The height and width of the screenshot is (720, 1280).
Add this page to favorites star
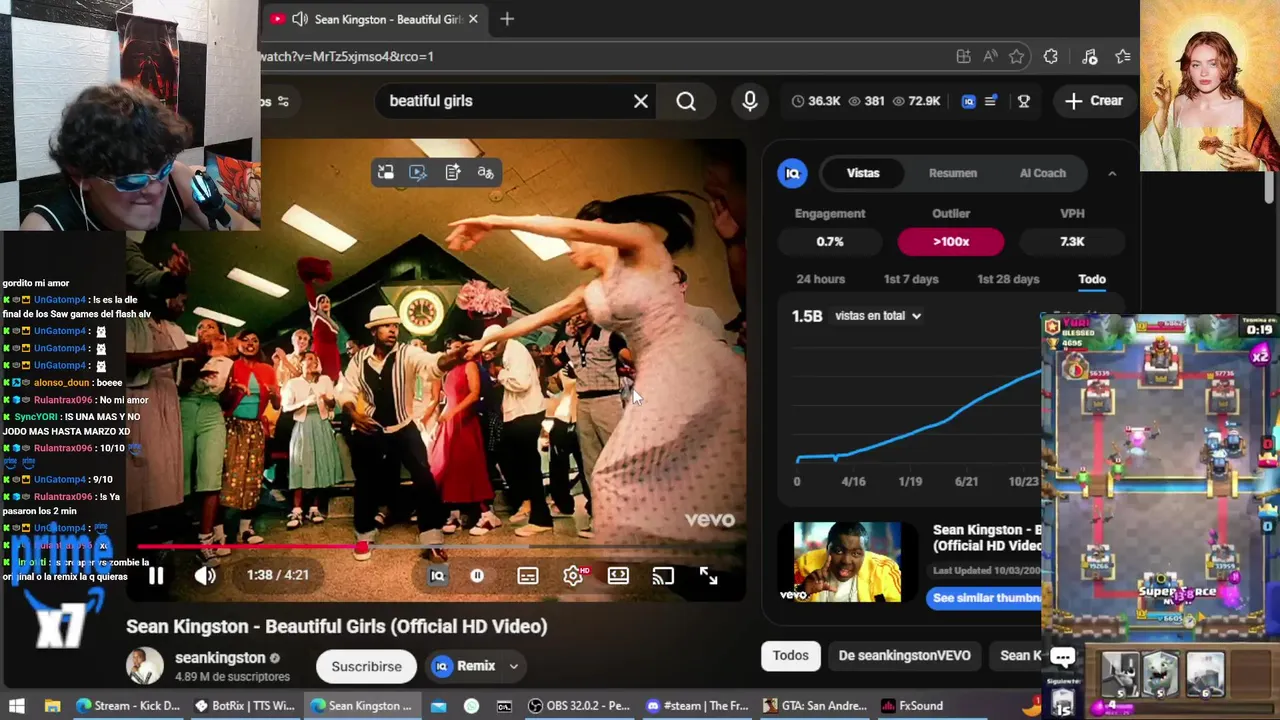(x=1016, y=57)
